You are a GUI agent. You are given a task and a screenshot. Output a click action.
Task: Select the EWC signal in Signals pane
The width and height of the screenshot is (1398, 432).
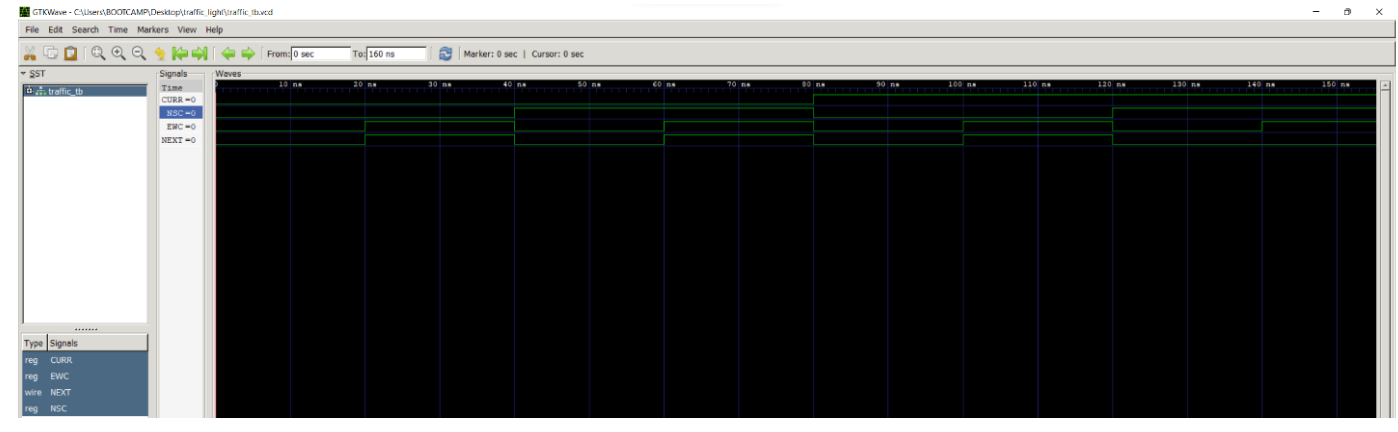180,127
